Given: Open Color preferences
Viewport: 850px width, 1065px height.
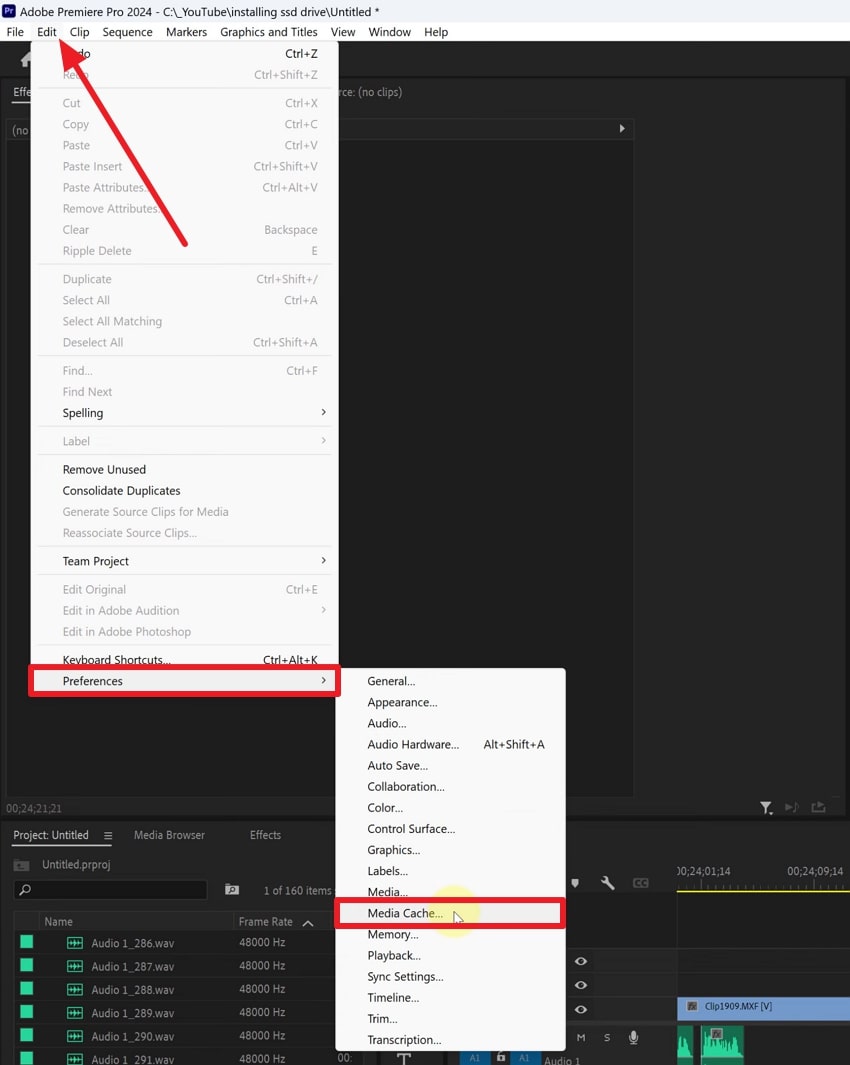Looking at the screenshot, I should 449,808.
